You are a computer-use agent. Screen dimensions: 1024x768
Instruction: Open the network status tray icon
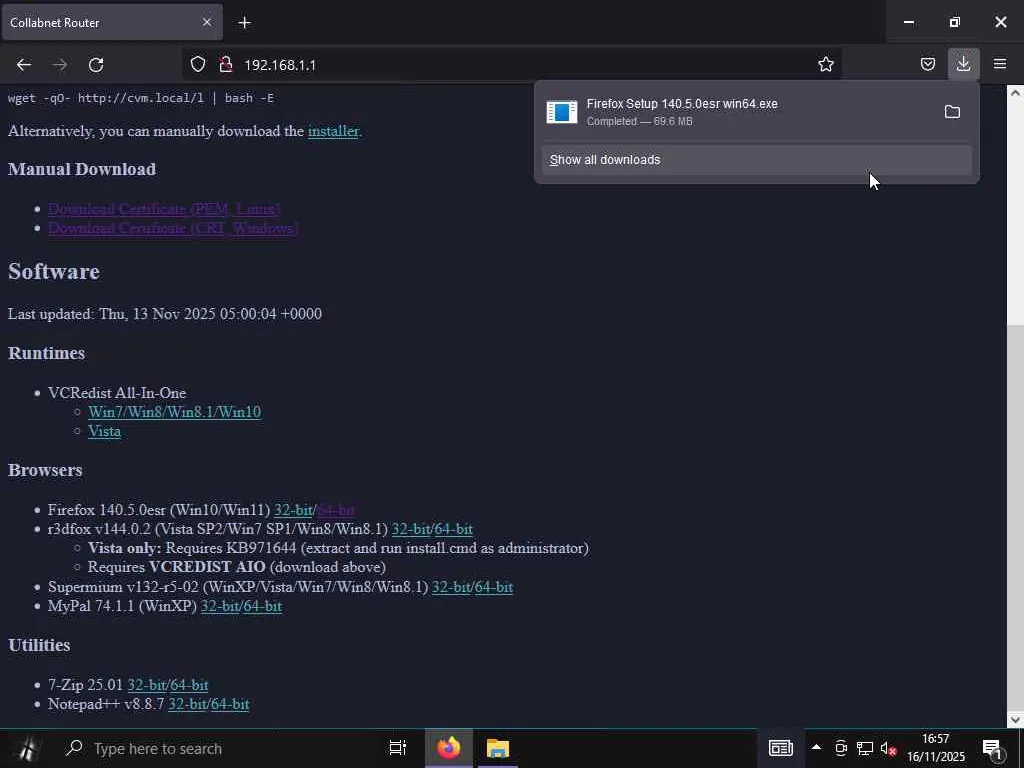pos(865,748)
